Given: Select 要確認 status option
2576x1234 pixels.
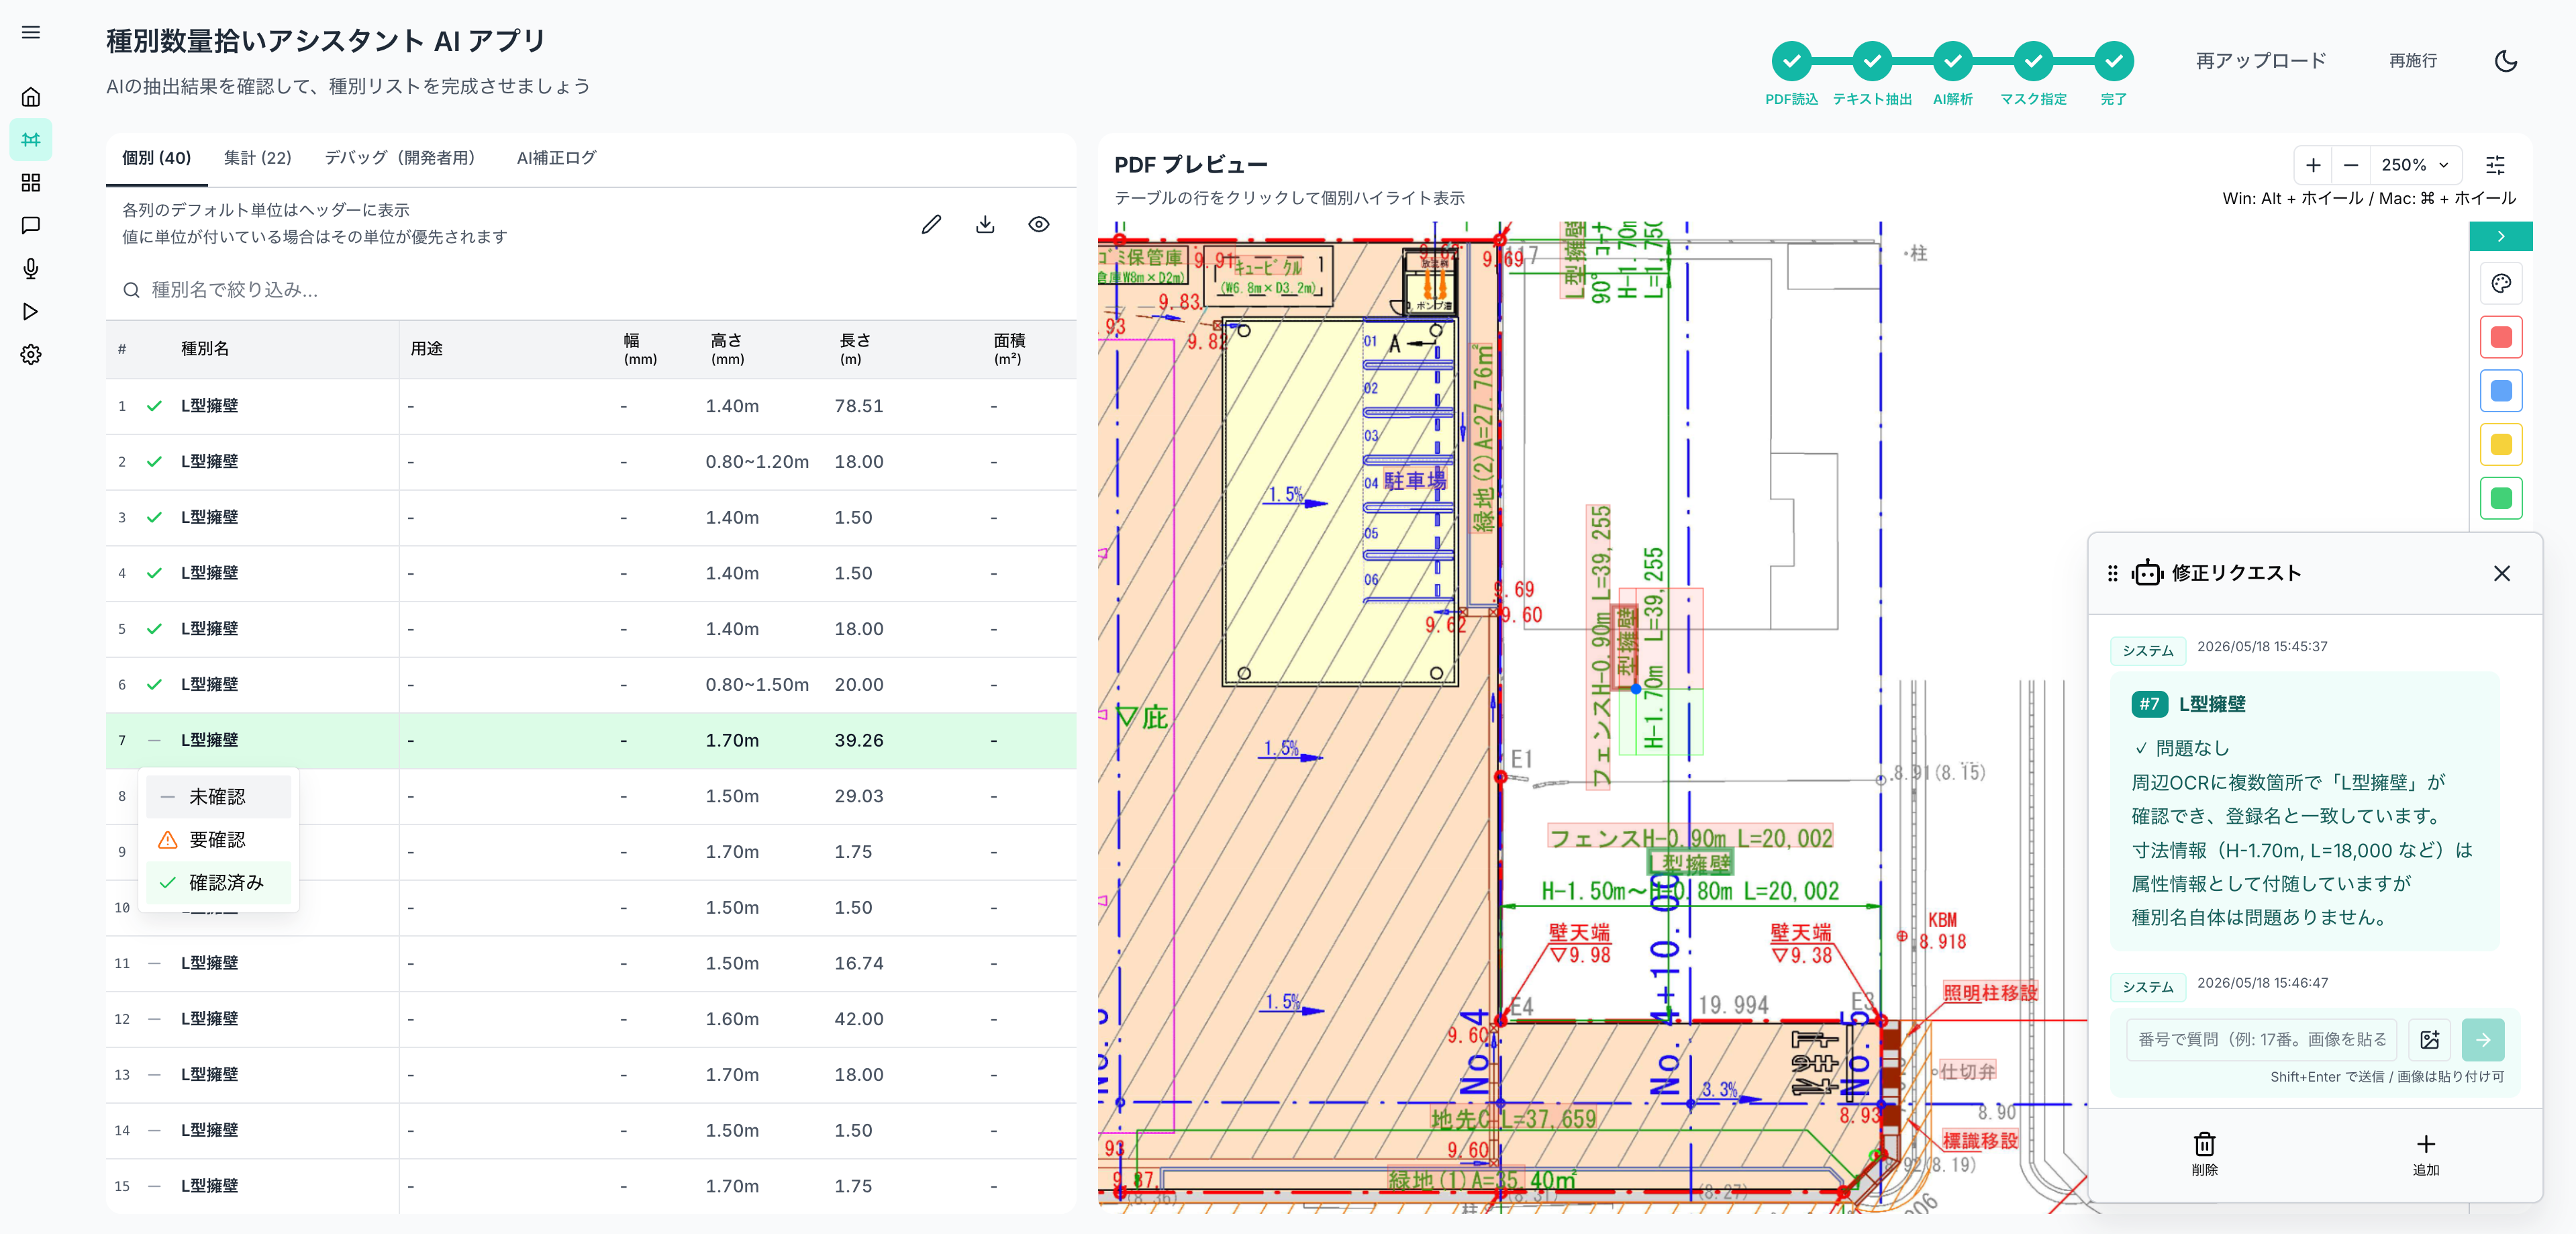Looking at the screenshot, I should (219, 839).
